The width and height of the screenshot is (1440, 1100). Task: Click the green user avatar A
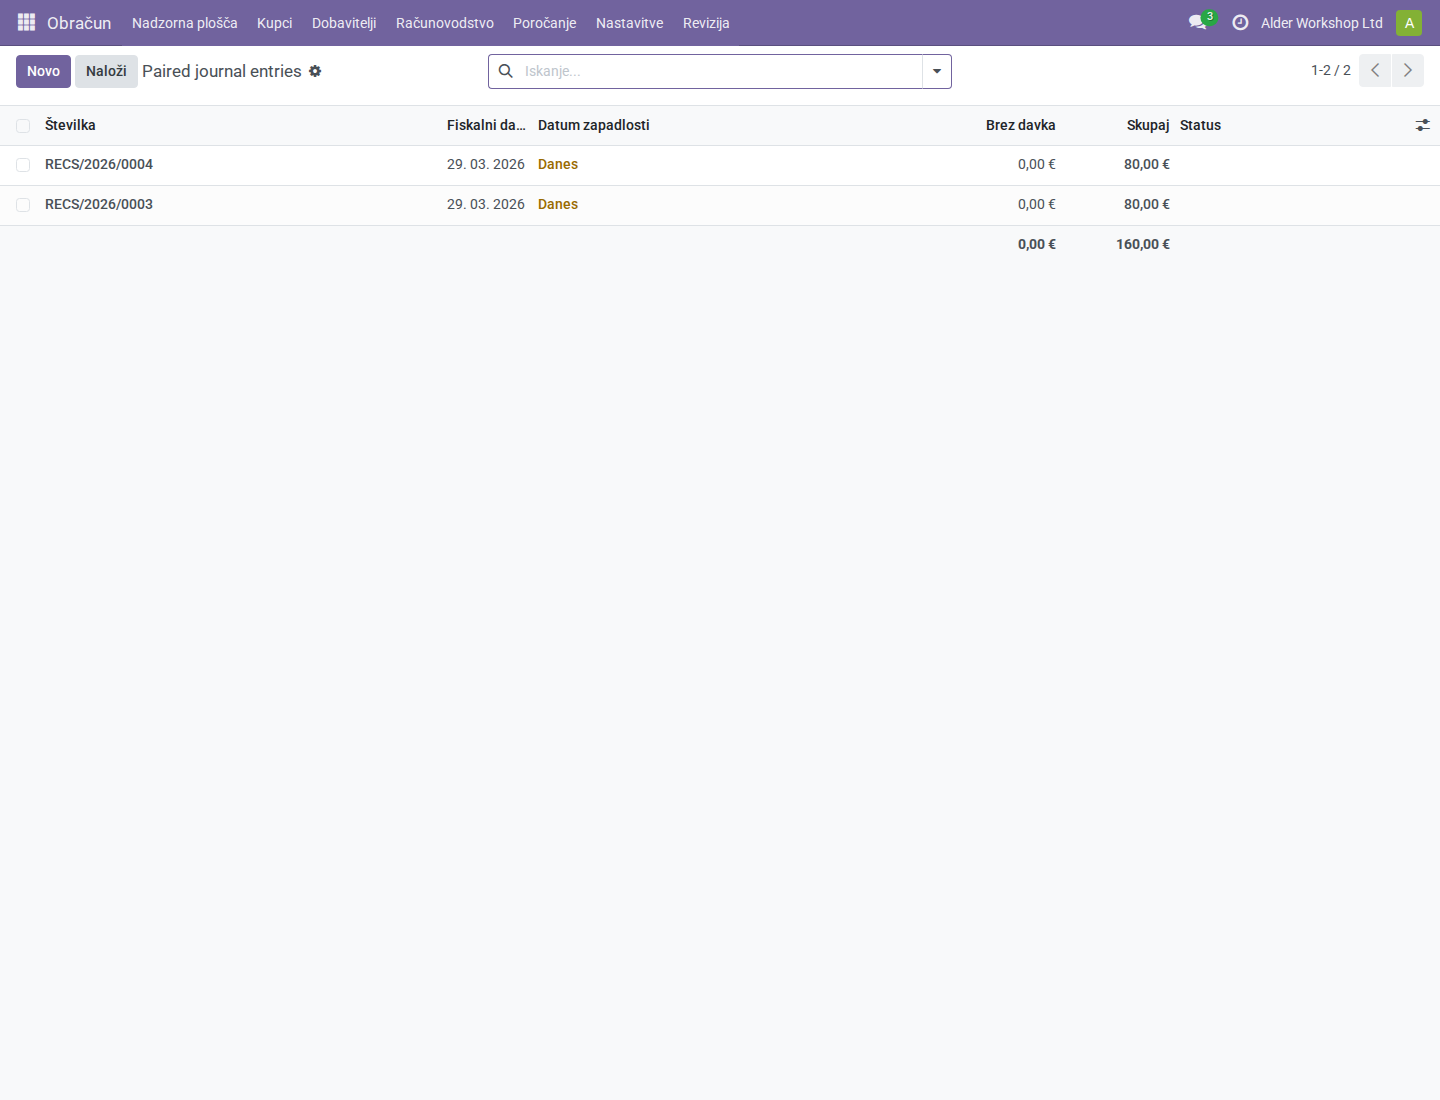click(1409, 23)
